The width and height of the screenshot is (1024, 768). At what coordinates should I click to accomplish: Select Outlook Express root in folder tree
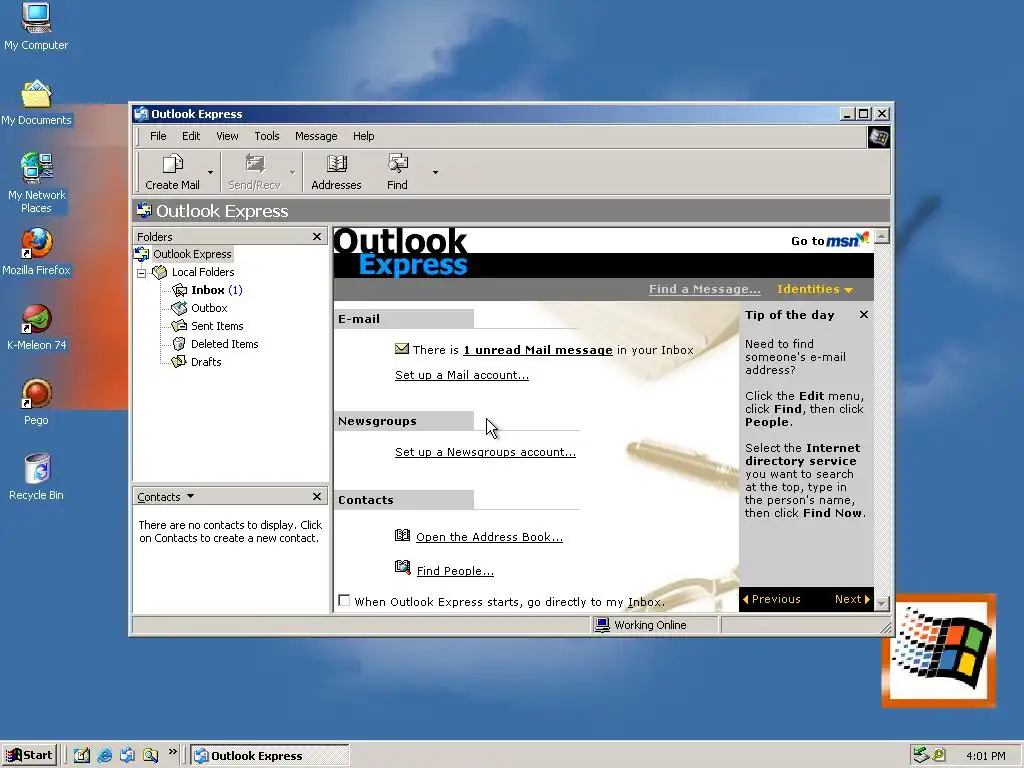pyautogui.click(x=192, y=254)
